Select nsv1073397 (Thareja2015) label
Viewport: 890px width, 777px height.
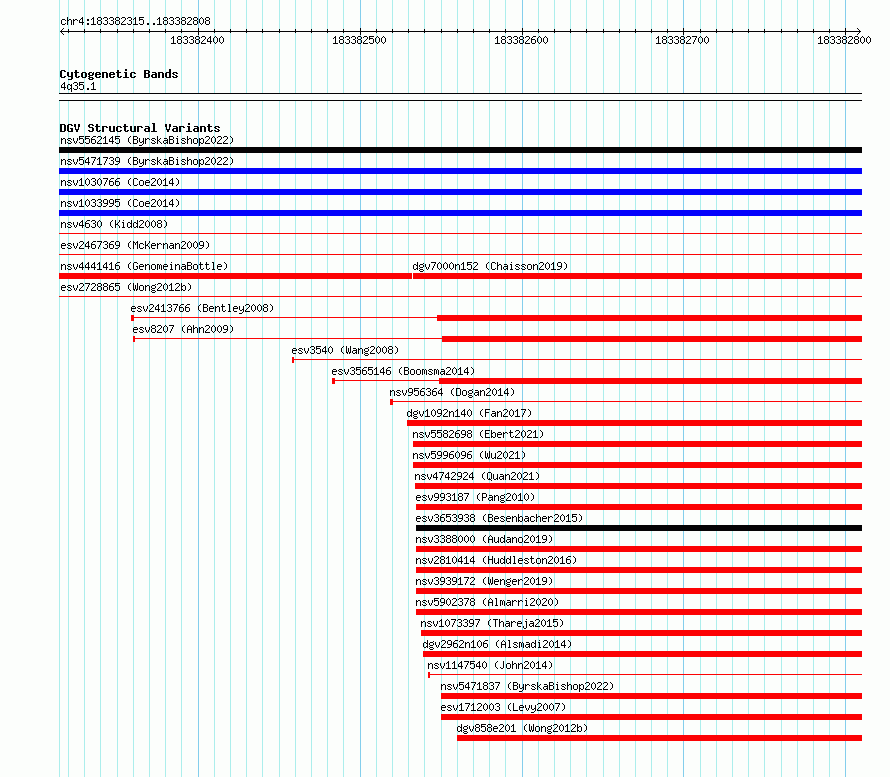pos(492,623)
